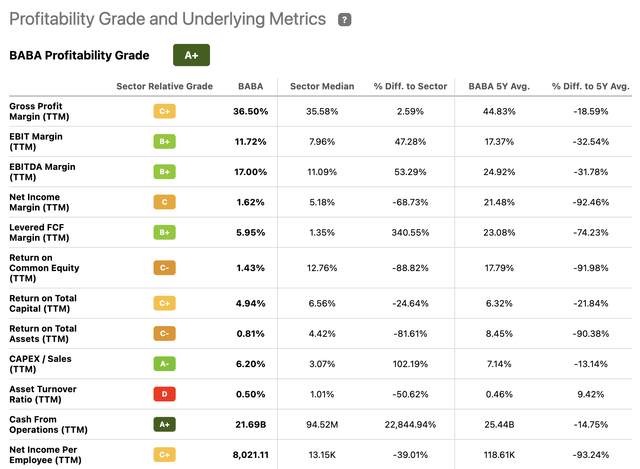640x469 pixels.
Task: Click the red D grade badge for Asset Turnover
Action: [165, 396]
